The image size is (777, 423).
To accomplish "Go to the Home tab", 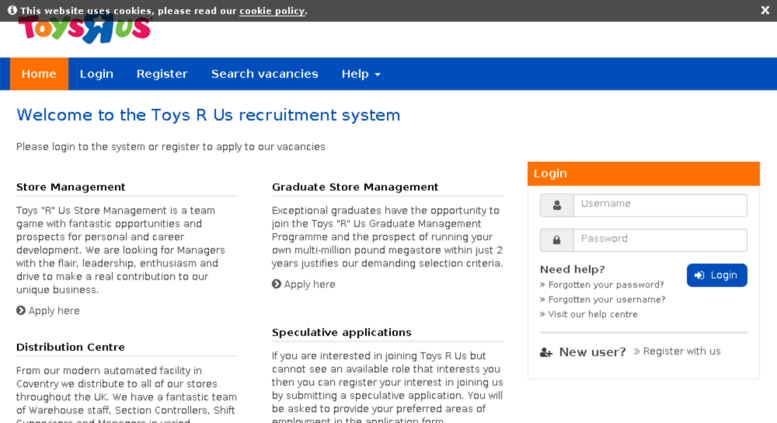I will [39, 74].
